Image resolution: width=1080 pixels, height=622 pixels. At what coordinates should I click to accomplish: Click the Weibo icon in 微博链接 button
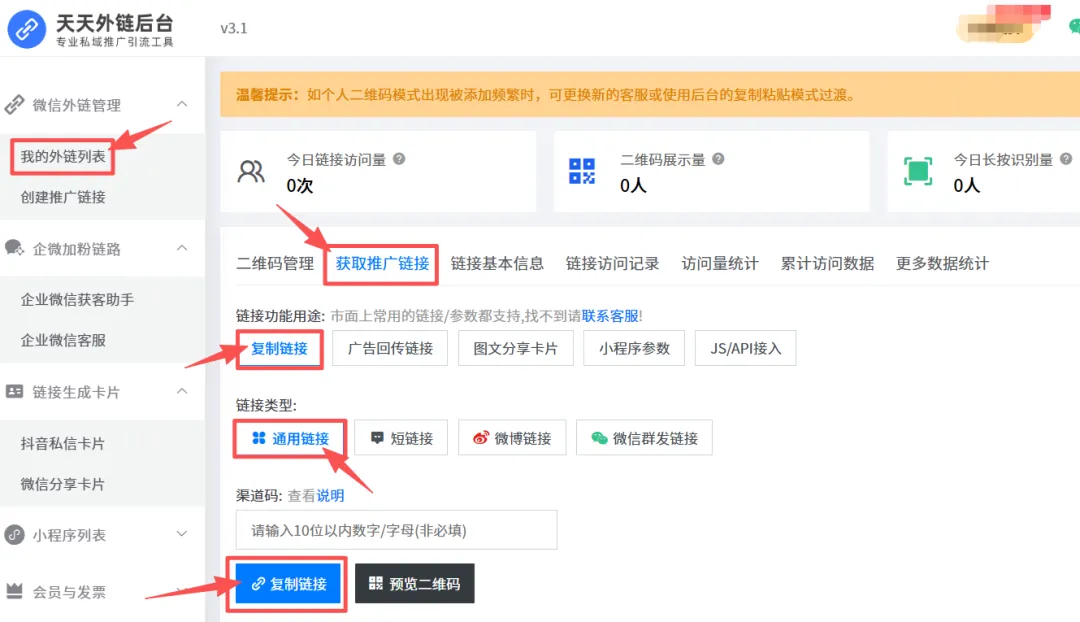click(481, 438)
